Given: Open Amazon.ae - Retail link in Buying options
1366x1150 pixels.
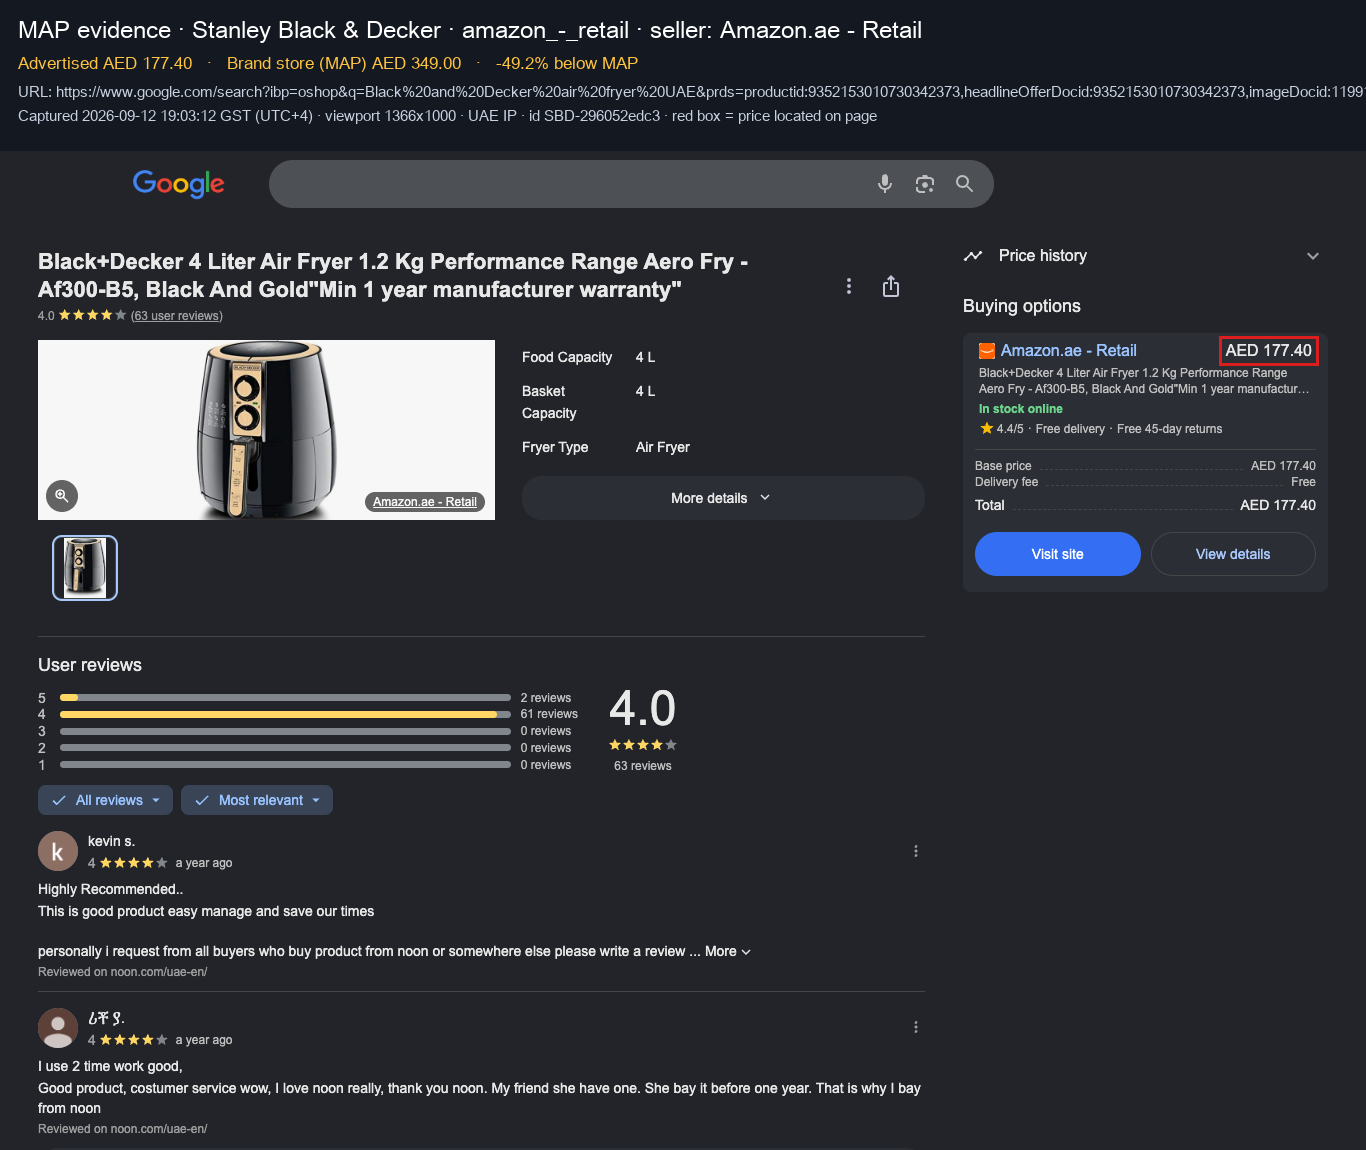Looking at the screenshot, I should (1069, 351).
